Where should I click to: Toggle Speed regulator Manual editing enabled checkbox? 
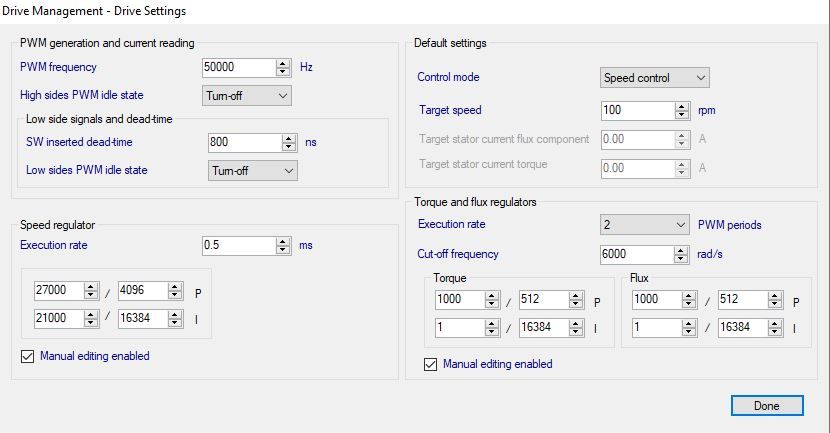28,356
